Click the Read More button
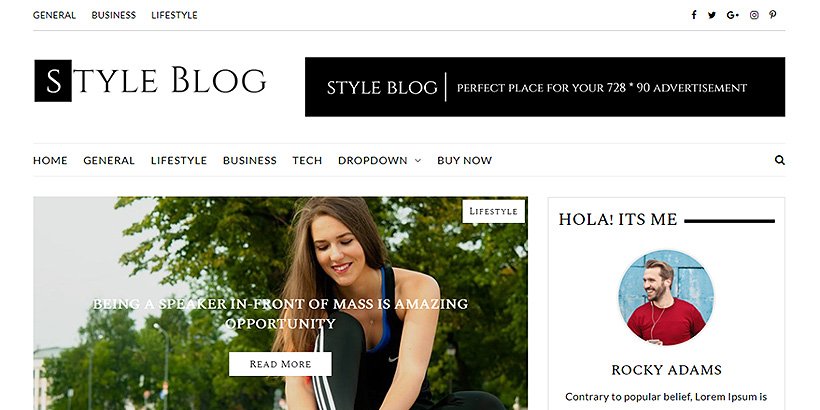Screen dimensions: 820x410 [x=280, y=364]
